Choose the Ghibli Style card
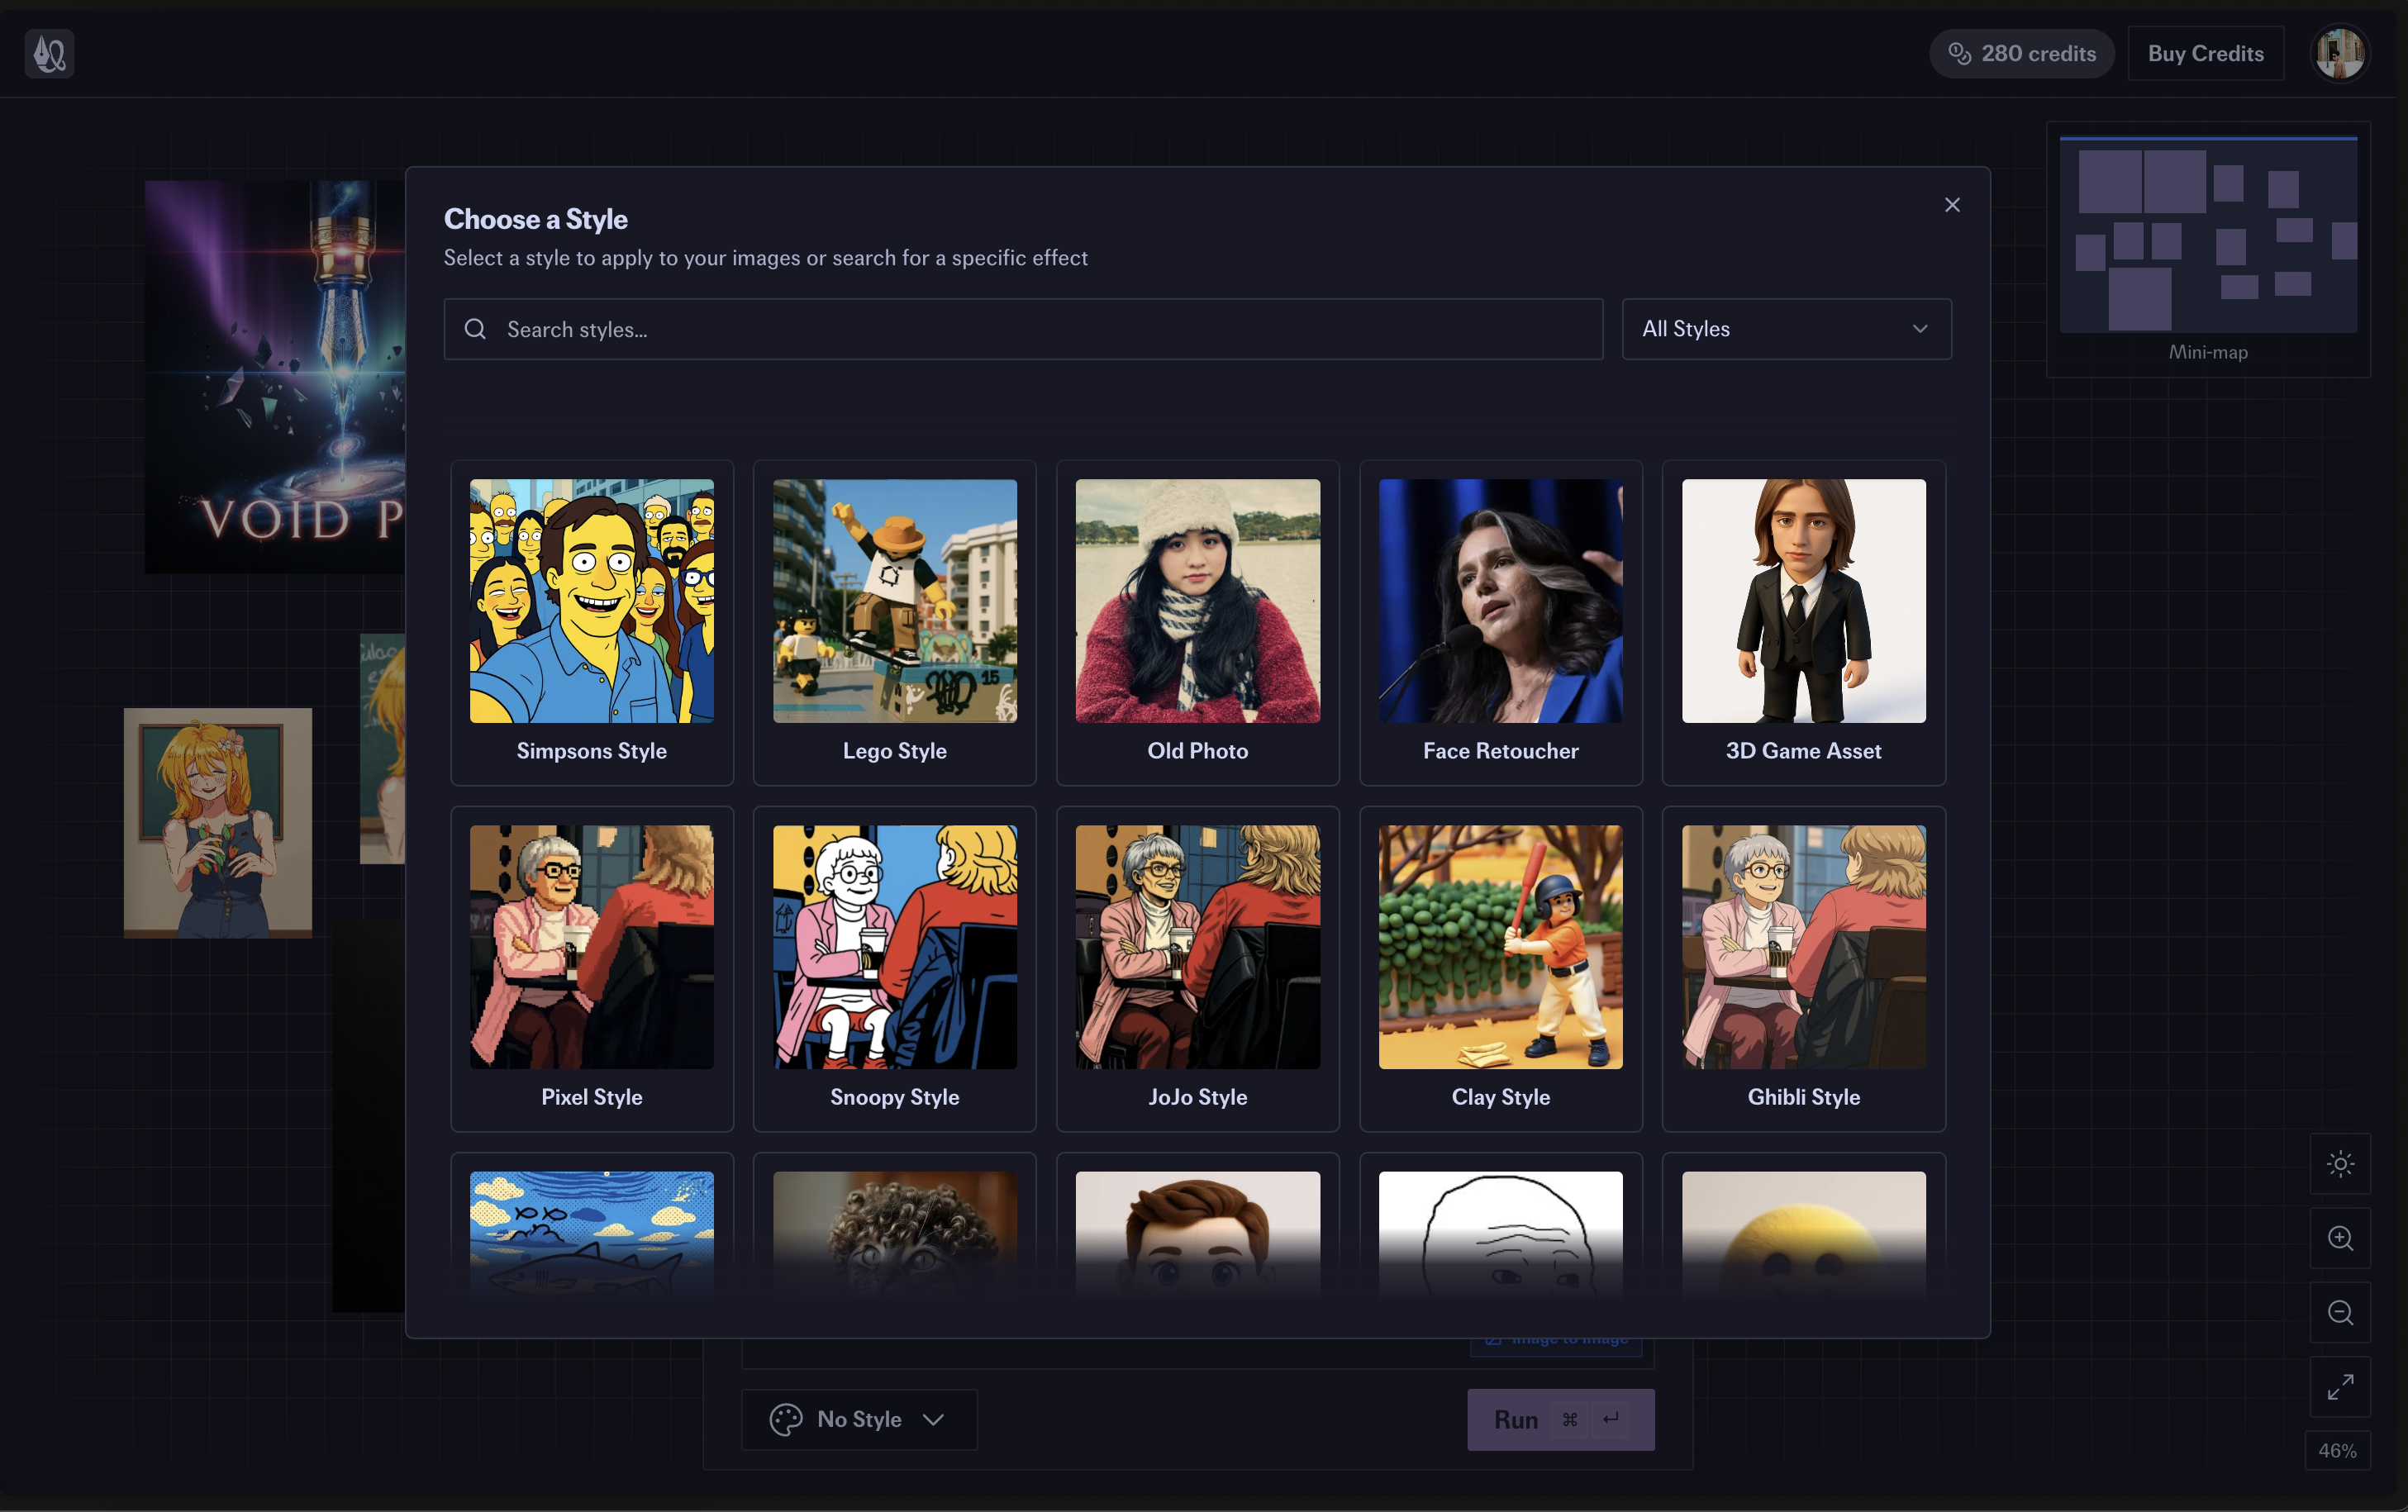The image size is (2408, 1512). [1803, 969]
